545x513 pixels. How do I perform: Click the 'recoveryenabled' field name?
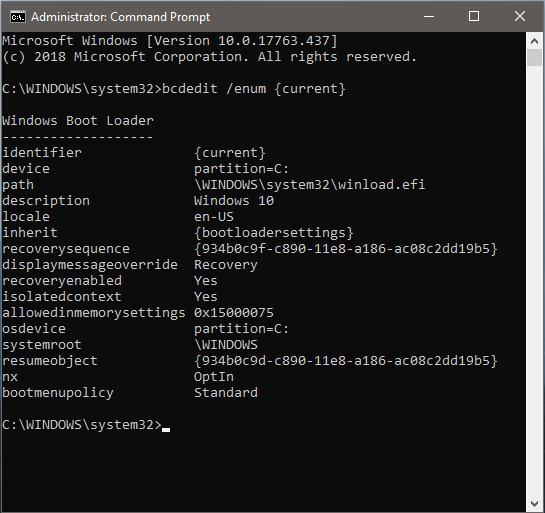point(62,280)
